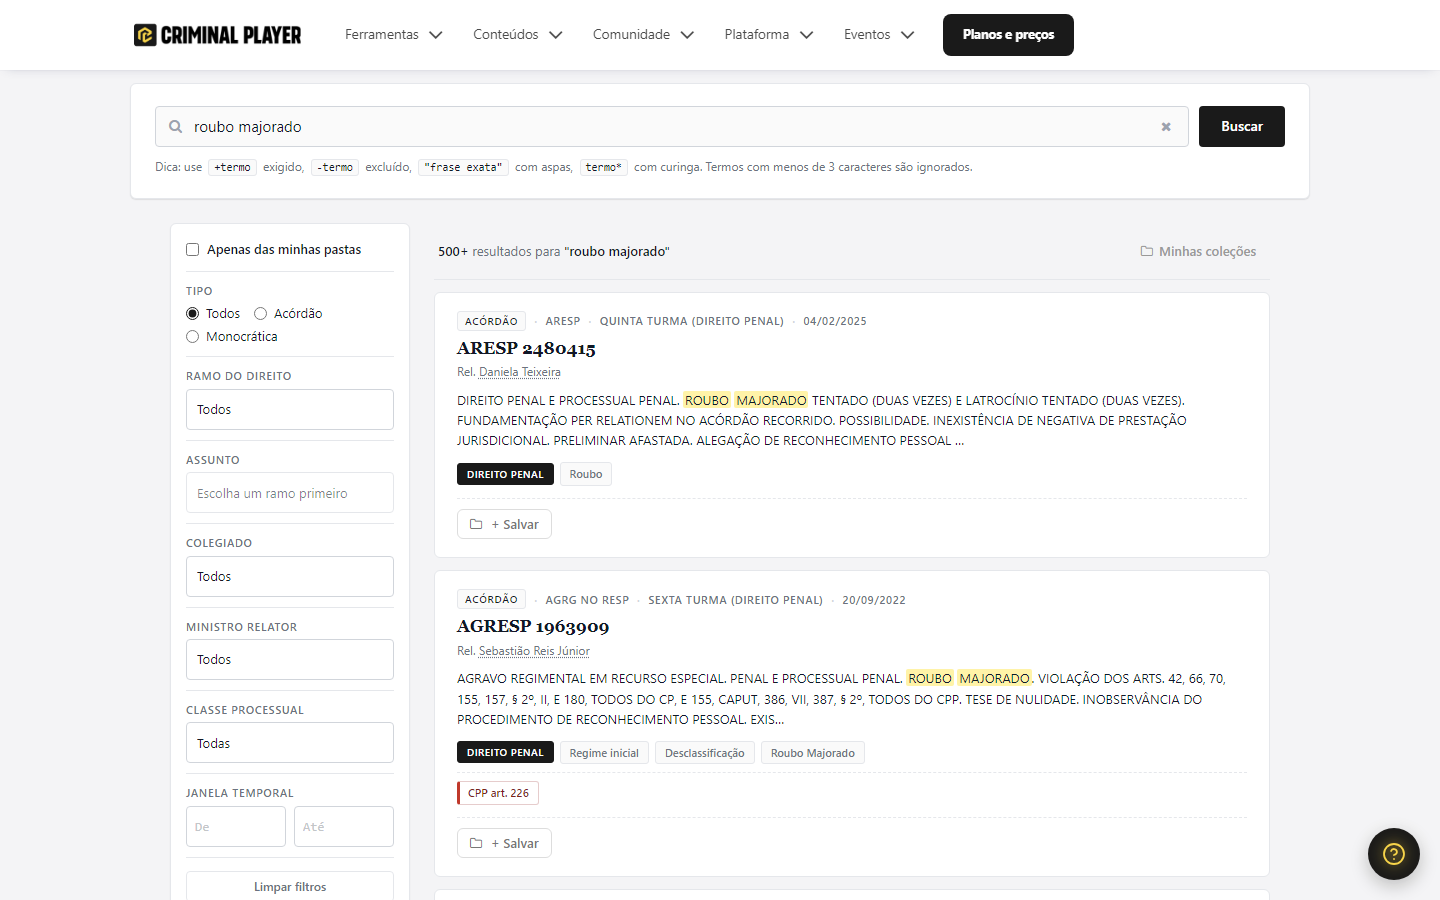This screenshot has height=900, width=1440.
Task: Click the AGRG NO RESP class text
Action: coord(587,600)
